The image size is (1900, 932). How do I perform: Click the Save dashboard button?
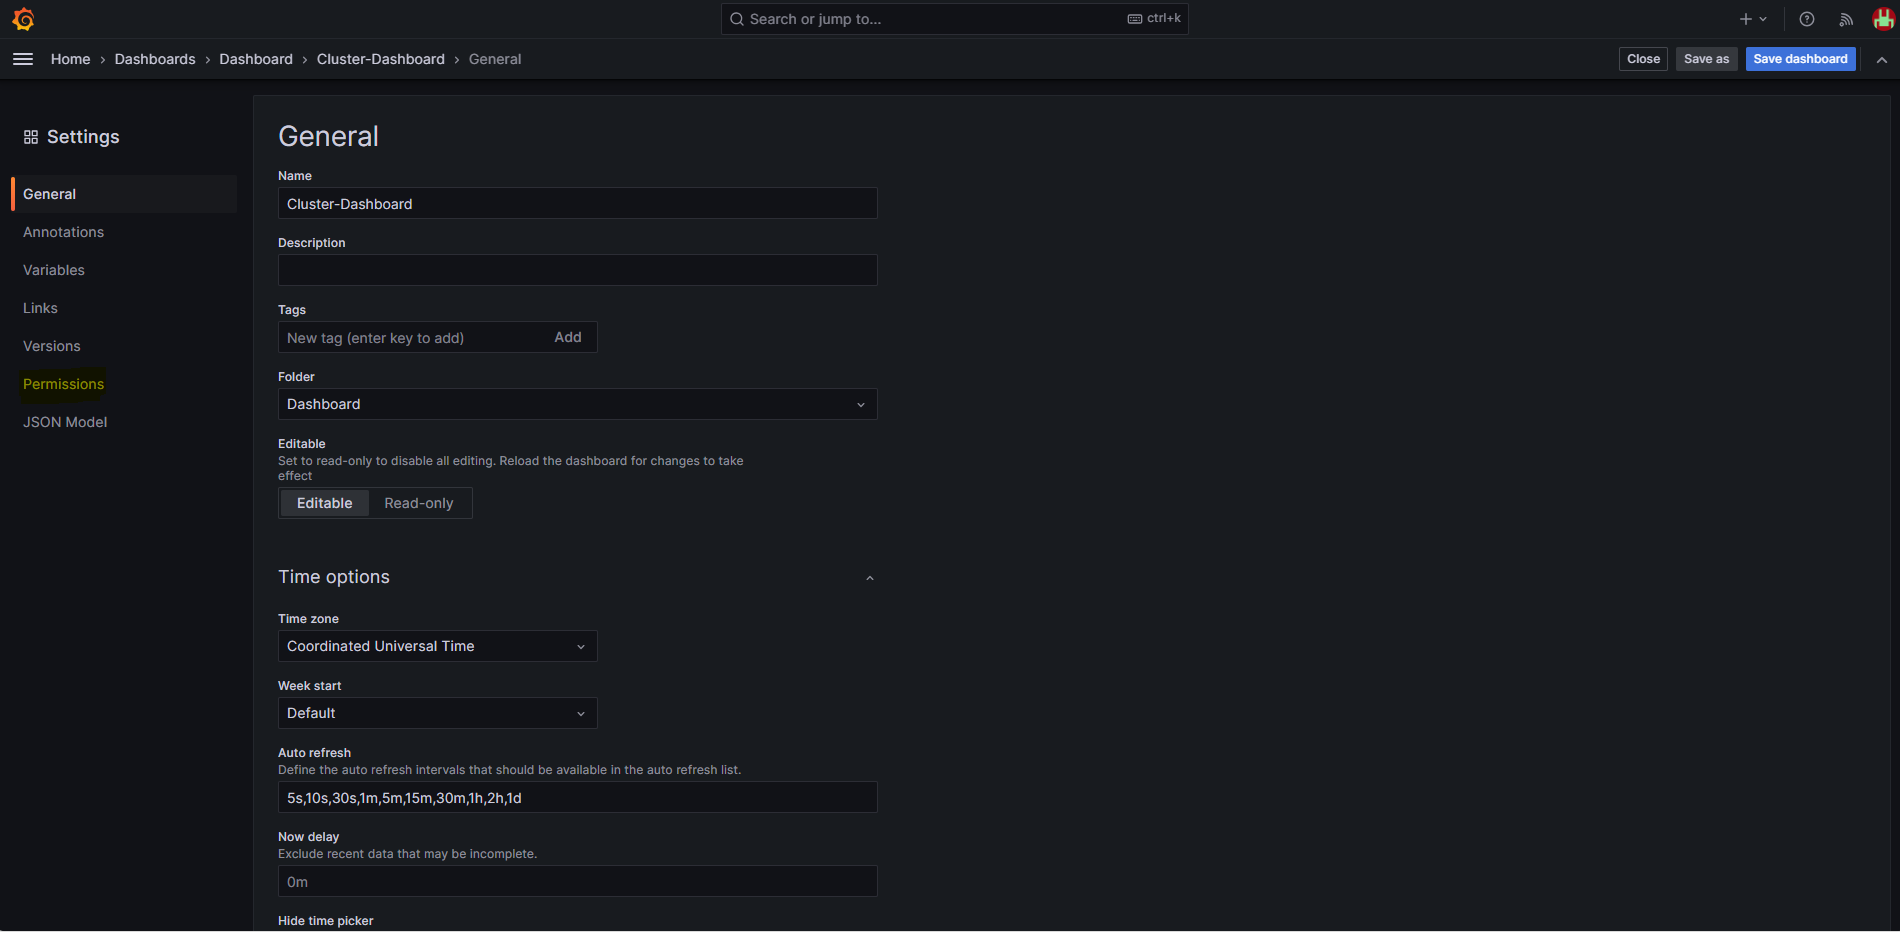pyautogui.click(x=1800, y=59)
